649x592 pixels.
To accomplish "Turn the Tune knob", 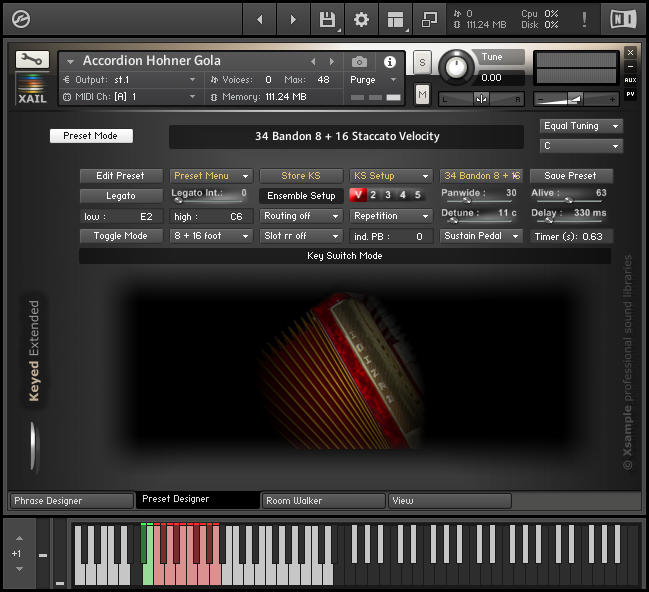I will 456,66.
